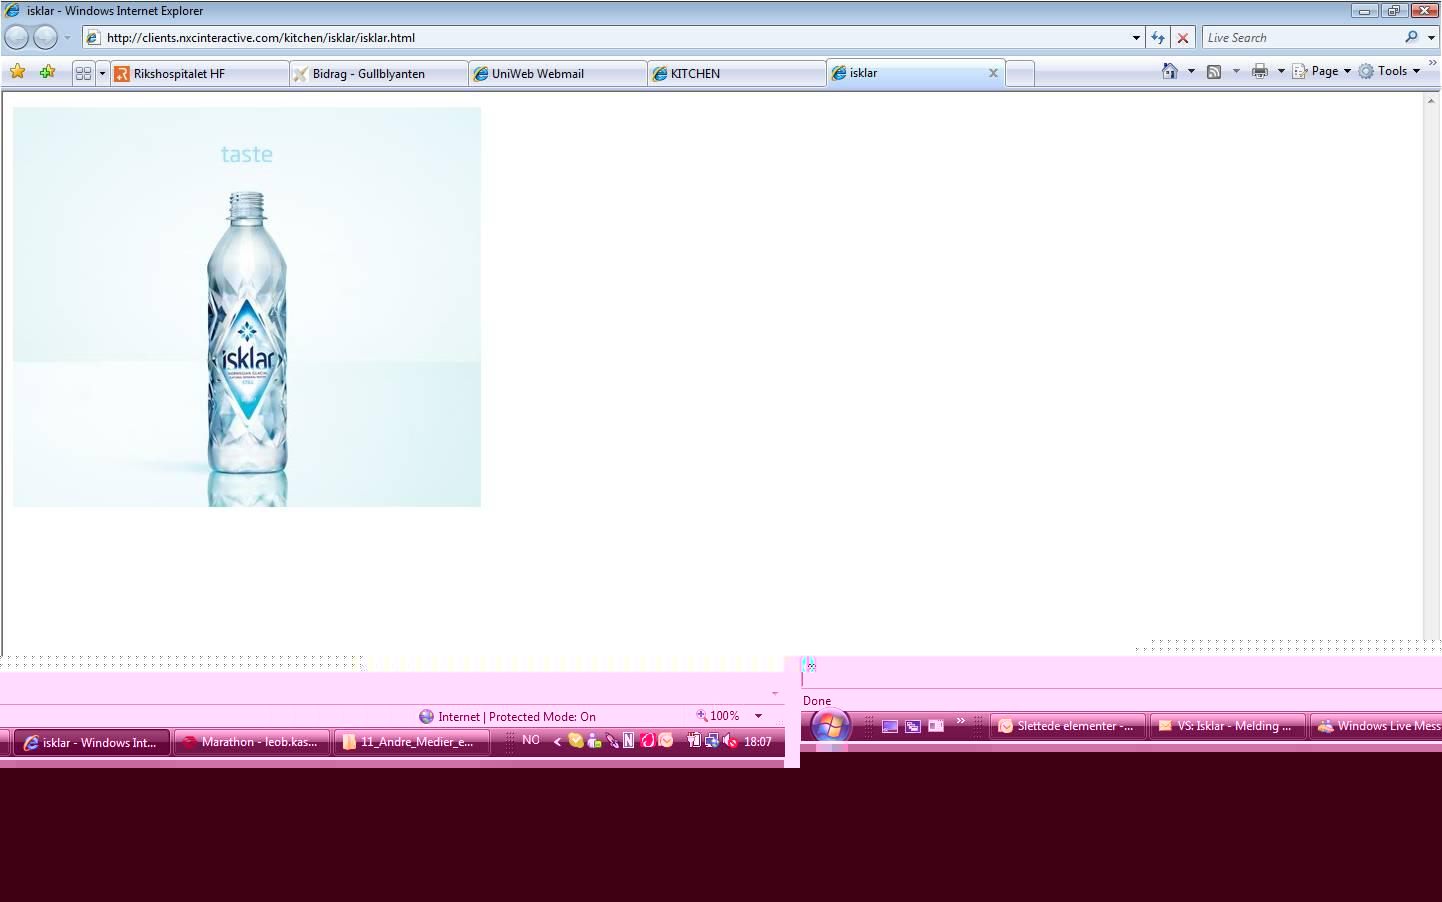1442x902 pixels.
Task: Expand the tab list dropdown arrow
Action: (x=102, y=73)
